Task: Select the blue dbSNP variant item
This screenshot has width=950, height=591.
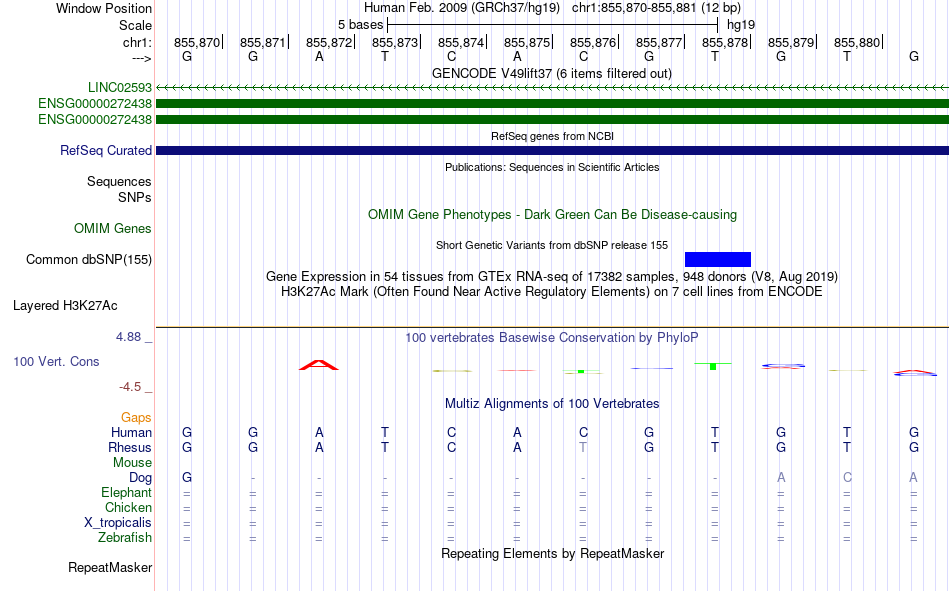Action: (718, 259)
